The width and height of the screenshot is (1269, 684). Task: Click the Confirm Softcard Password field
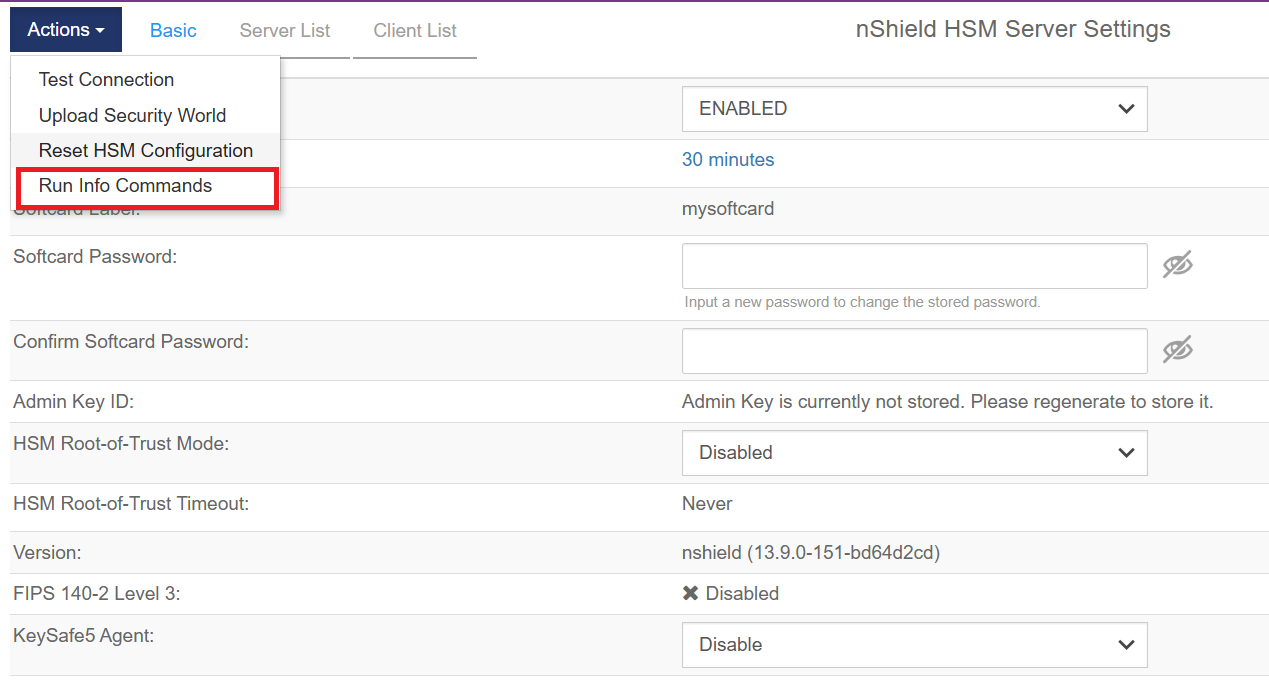914,351
